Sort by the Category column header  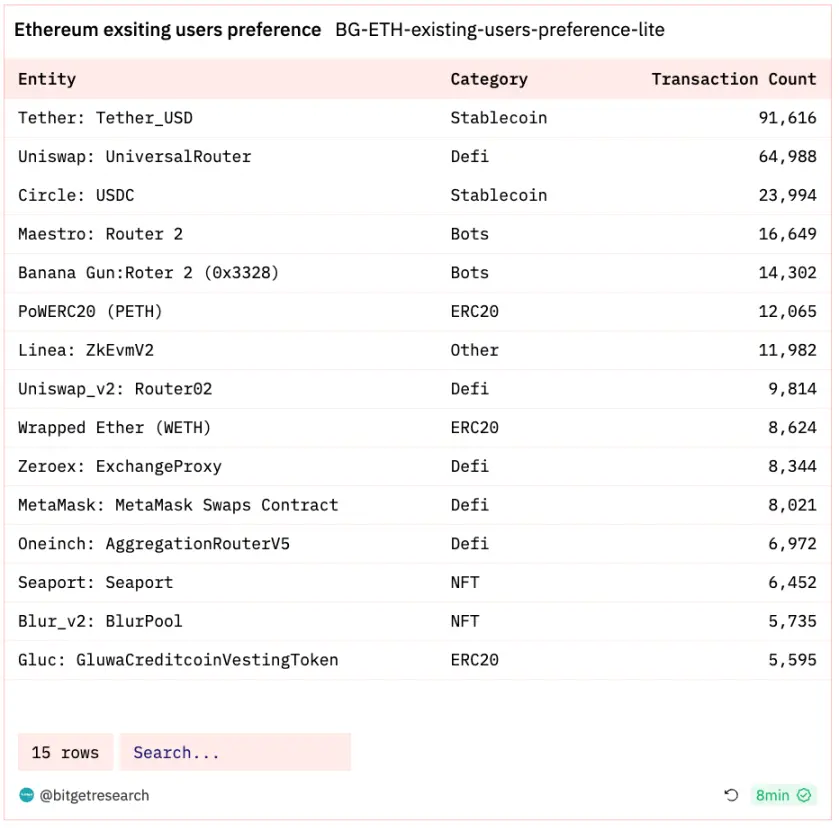(488, 79)
